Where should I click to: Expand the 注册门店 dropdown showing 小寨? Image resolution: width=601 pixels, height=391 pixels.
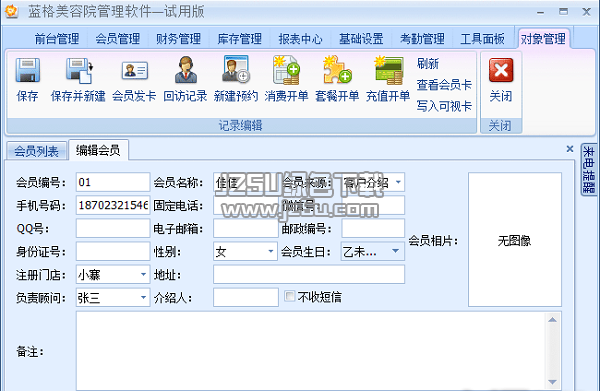coord(143,274)
